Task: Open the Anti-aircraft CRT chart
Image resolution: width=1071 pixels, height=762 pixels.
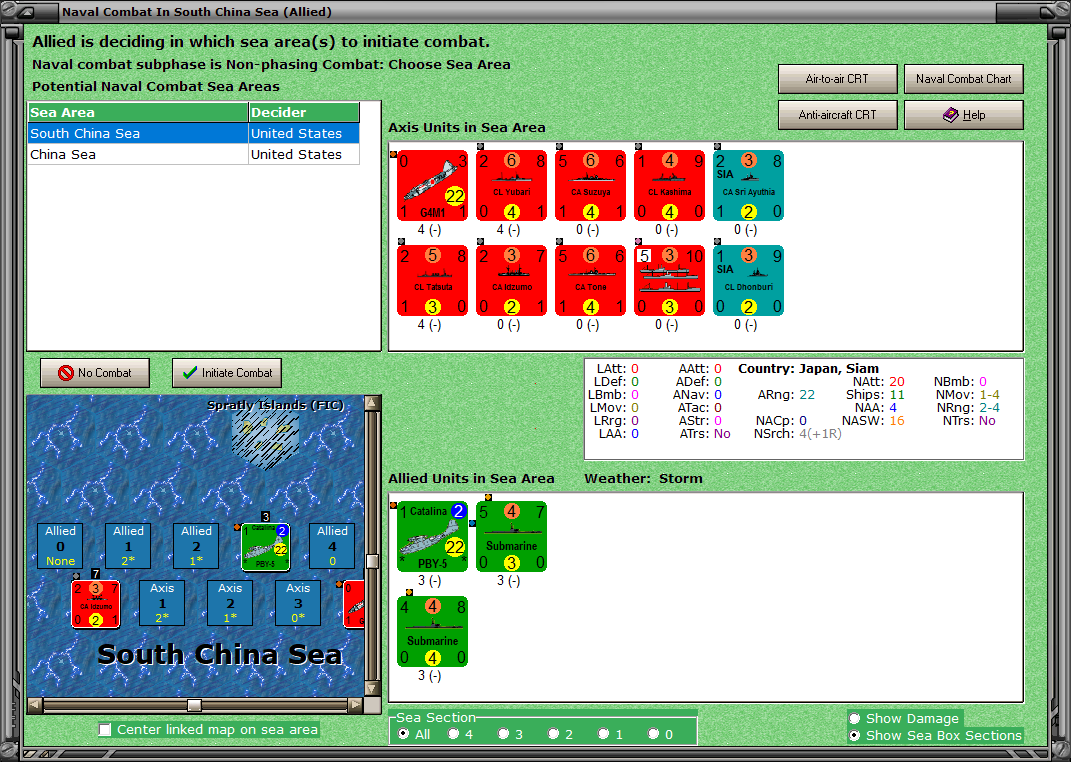Action: (x=837, y=115)
